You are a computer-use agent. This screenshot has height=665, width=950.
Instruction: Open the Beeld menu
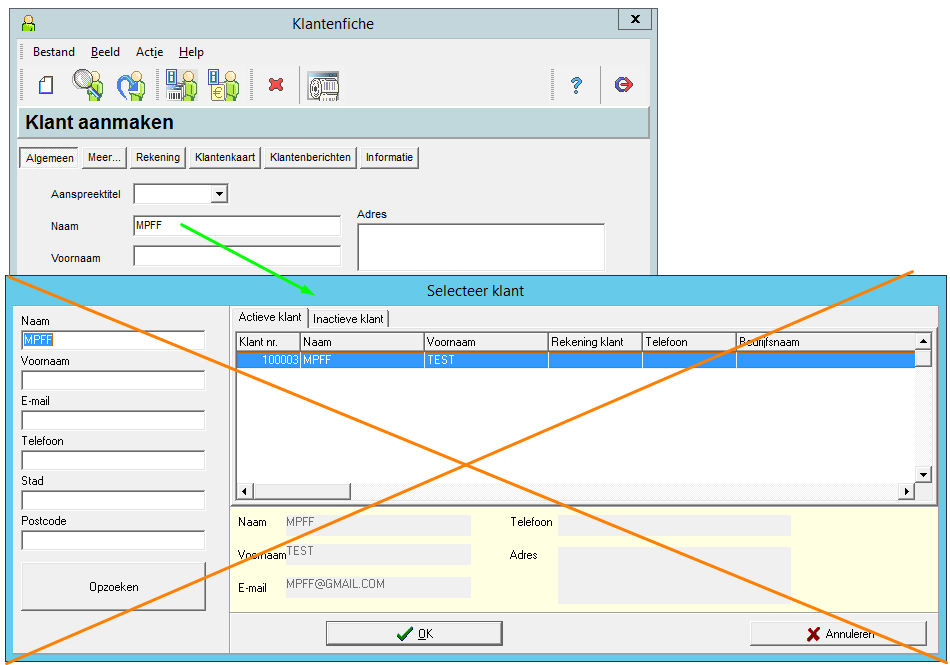pos(105,52)
